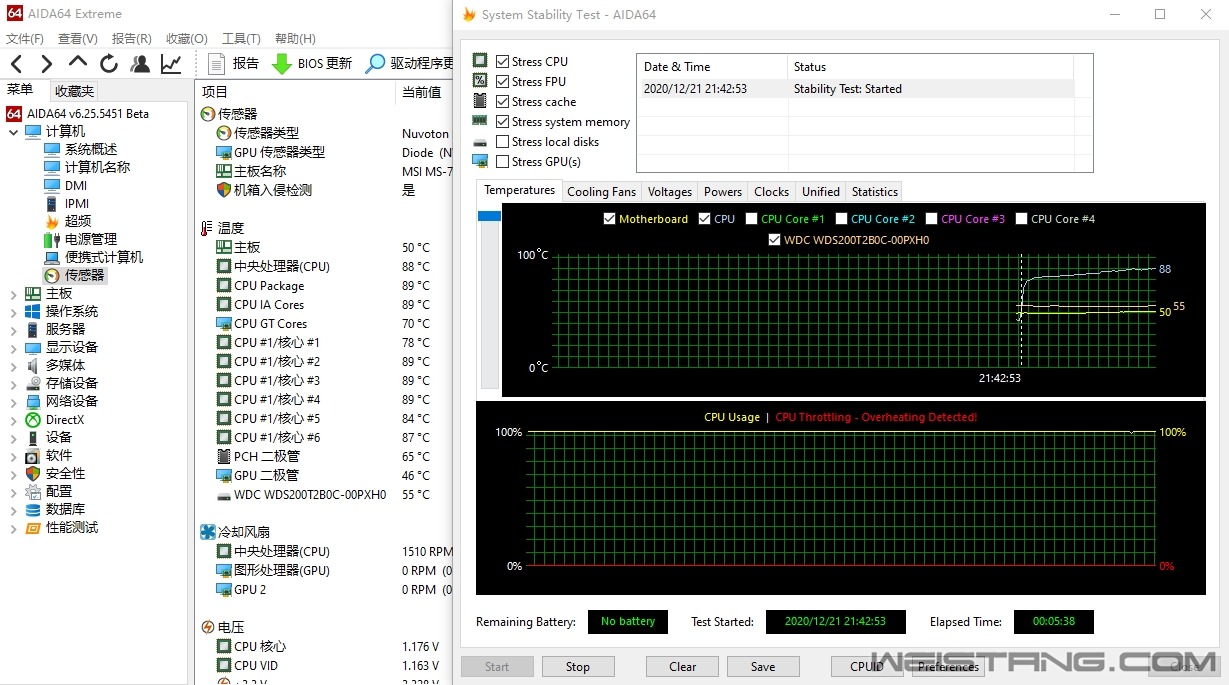Collapse the 计算机 tree node
This screenshot has width=1229, height=685.
(13, 131)
